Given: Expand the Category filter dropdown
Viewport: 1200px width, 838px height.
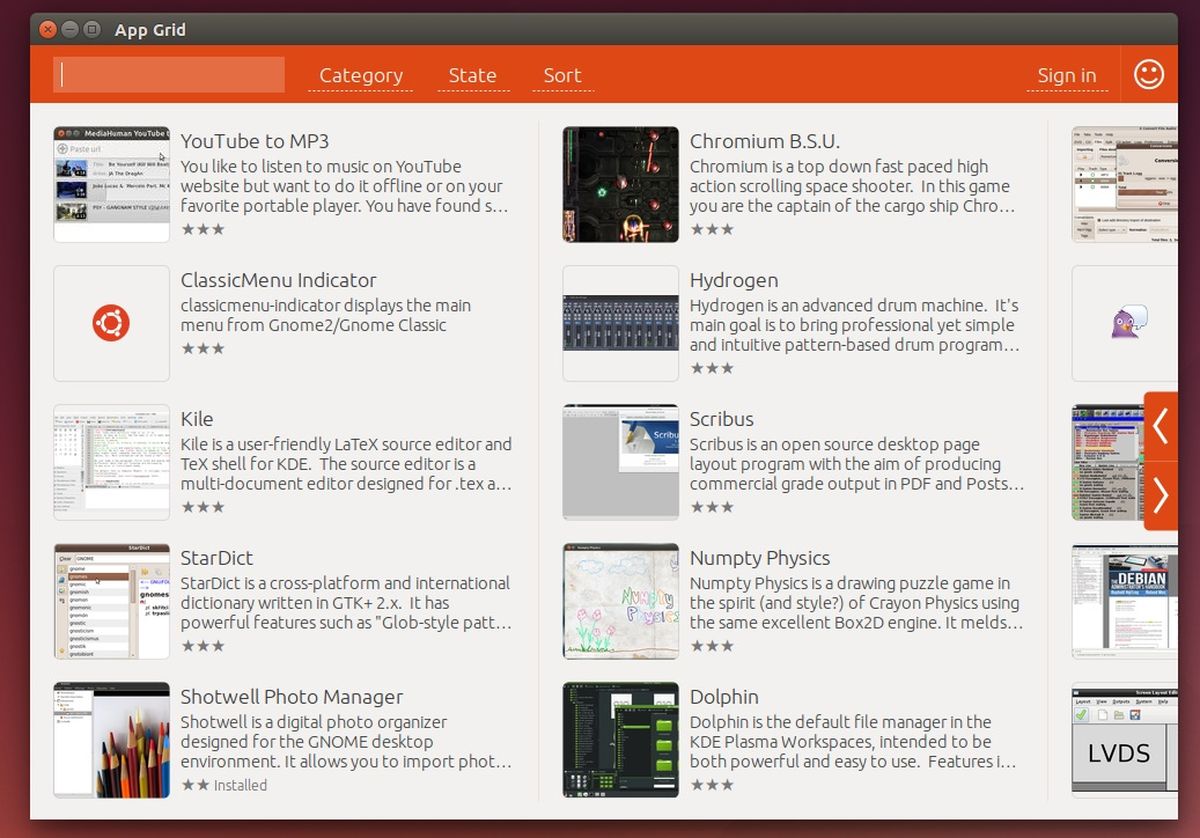Looking at the screenshot, I should (361, 76).
